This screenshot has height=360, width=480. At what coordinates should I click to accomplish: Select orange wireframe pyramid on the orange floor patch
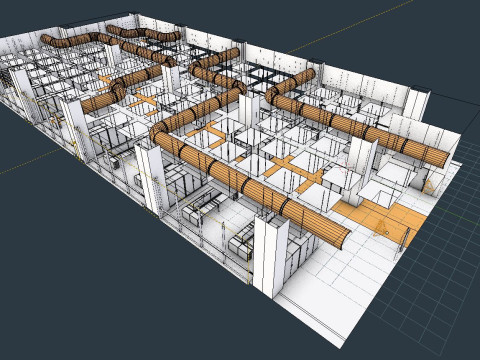[x=380, y=228]
